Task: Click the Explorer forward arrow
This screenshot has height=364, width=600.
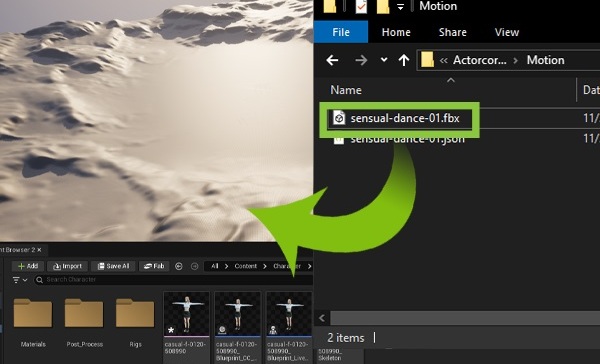Action: (361, 60)
